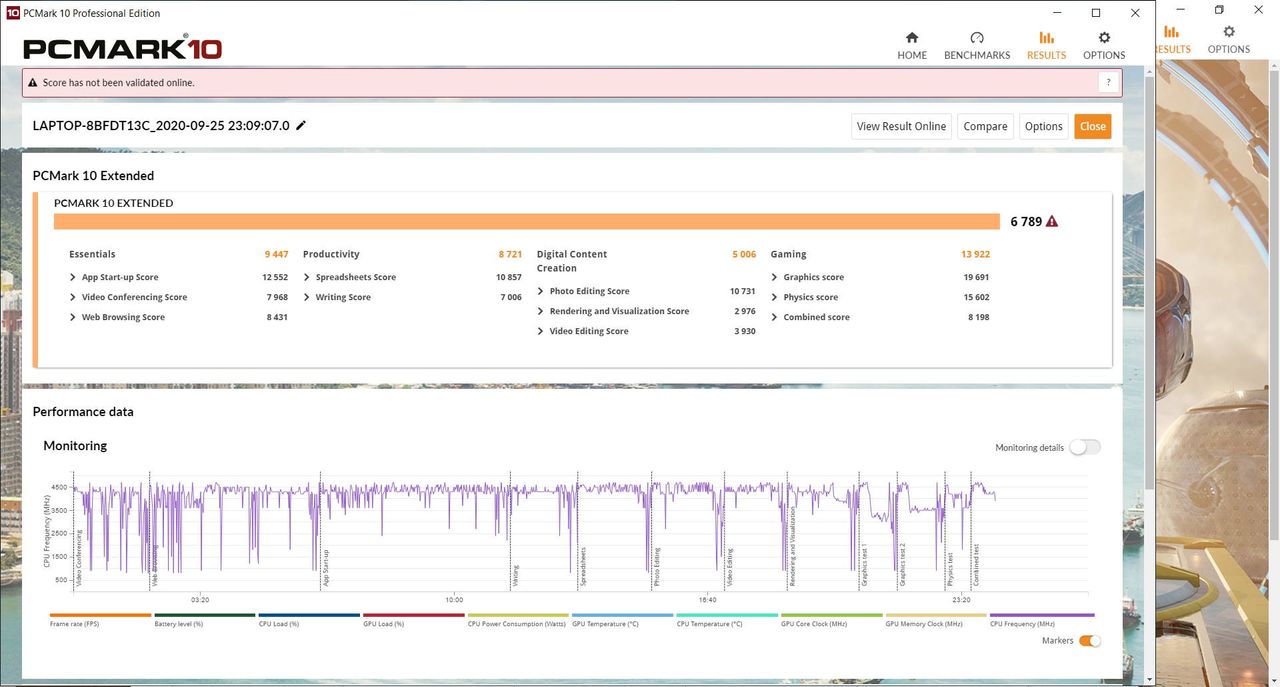This screenshot has width=1280, height=687.
Task: Switch to the Benchmarks tab
Action: (x=977, y=46)
